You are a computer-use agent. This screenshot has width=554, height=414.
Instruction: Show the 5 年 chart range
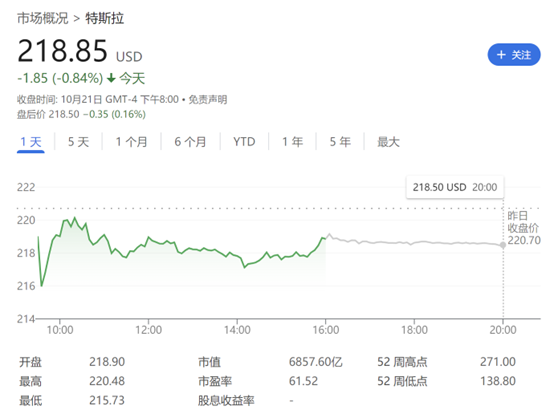click(340, 142)
